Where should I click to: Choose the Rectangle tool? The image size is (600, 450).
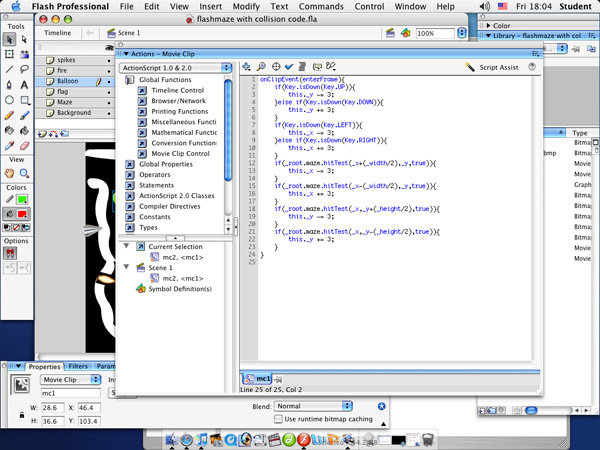24,100
